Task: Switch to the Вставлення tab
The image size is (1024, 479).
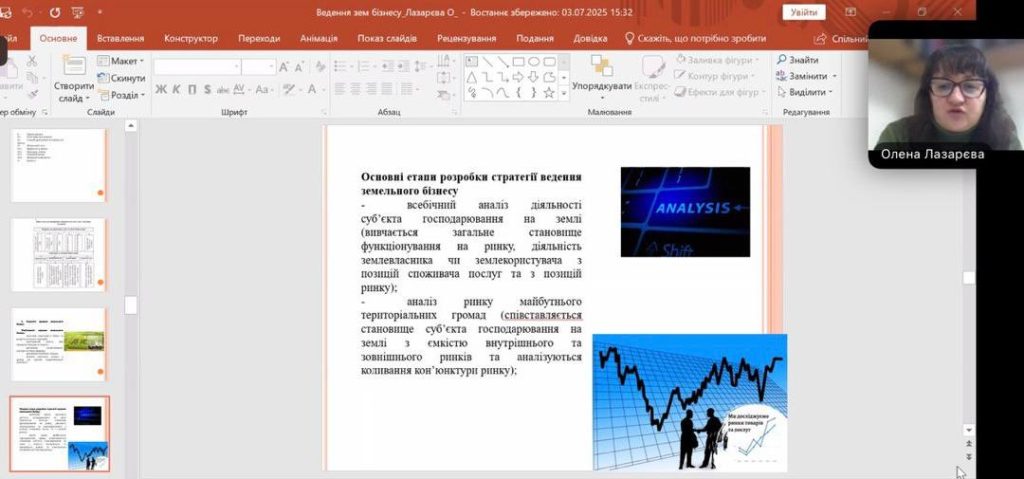Action: tap(119, 38)
